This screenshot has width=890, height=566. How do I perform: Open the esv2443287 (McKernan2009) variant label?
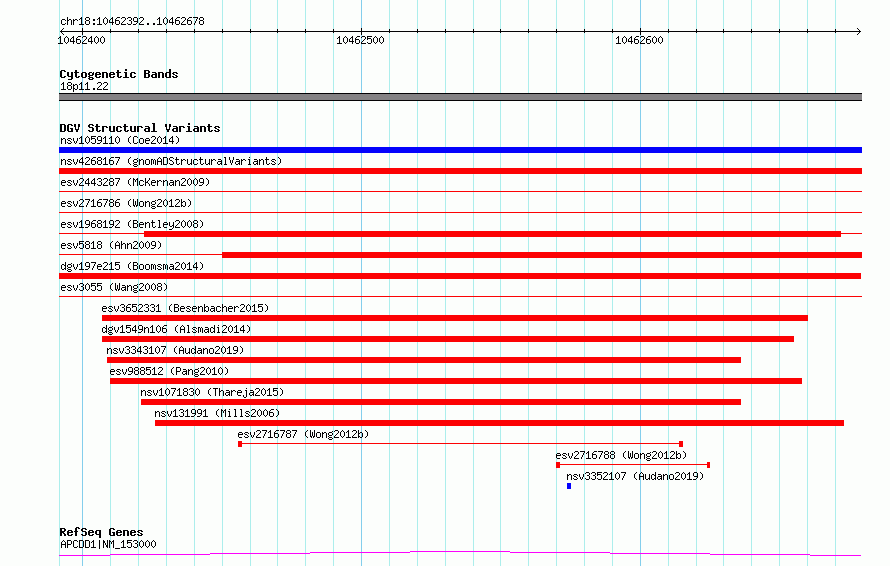point(135,182)
